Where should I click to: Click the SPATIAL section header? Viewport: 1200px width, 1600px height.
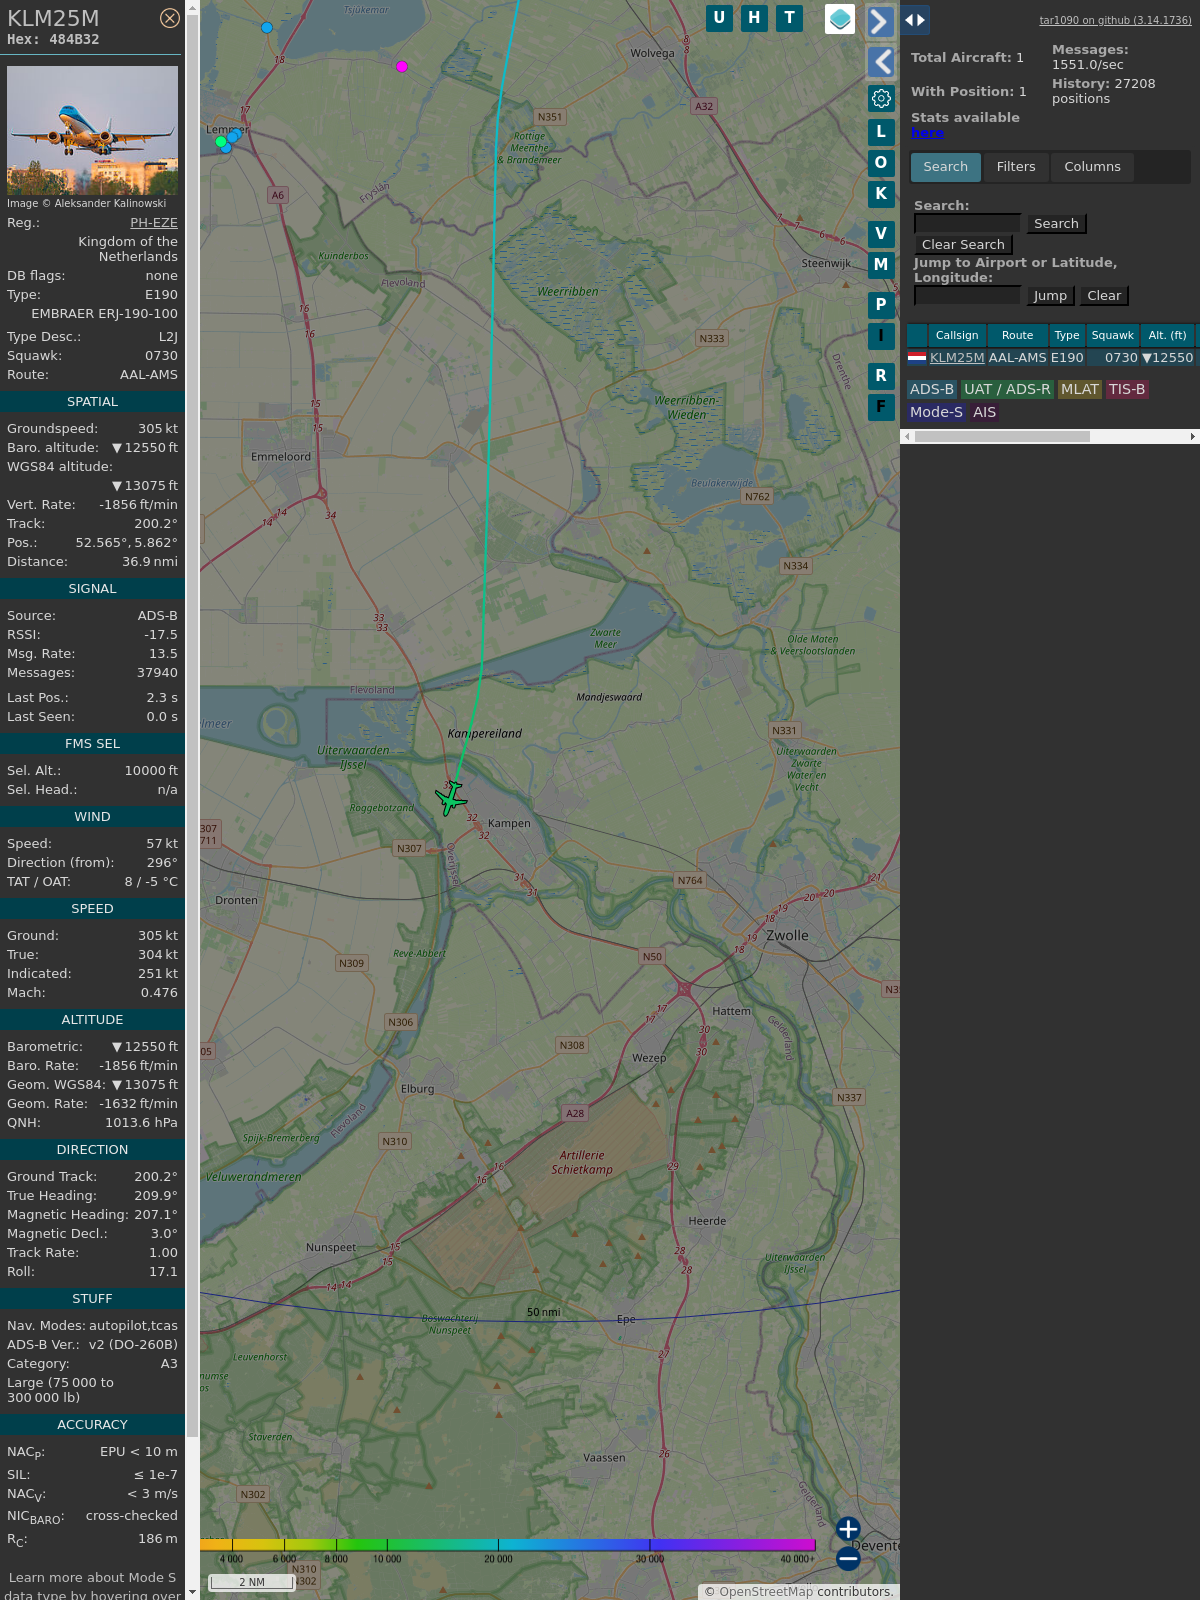click(92, 402)
